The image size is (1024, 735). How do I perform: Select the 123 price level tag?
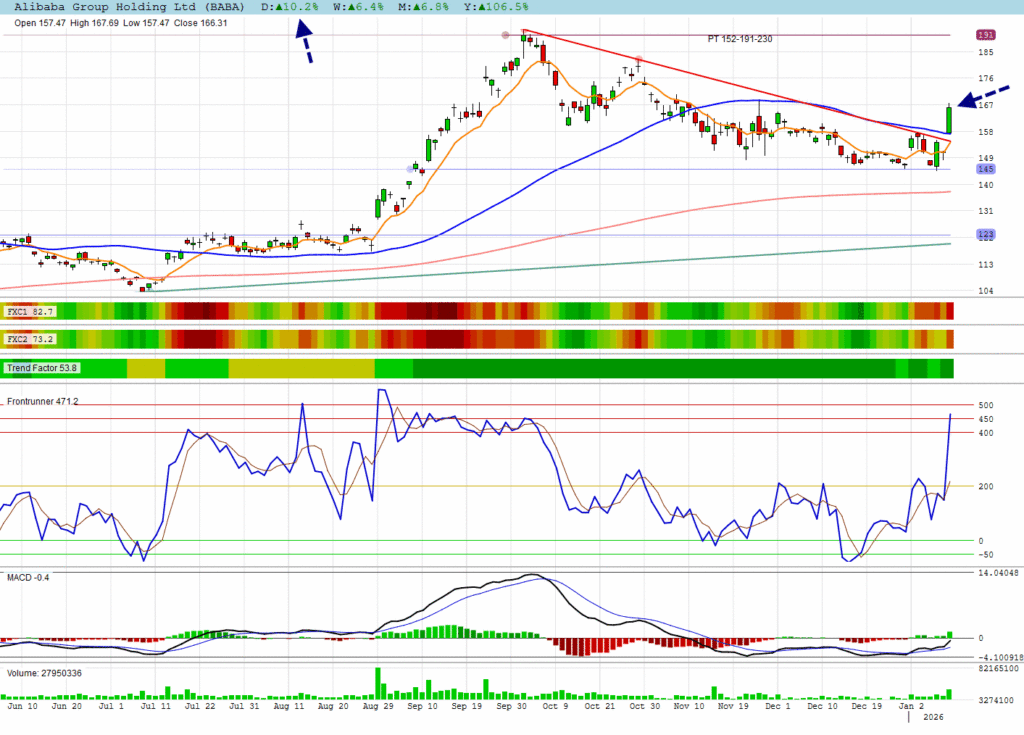[985, 235]
